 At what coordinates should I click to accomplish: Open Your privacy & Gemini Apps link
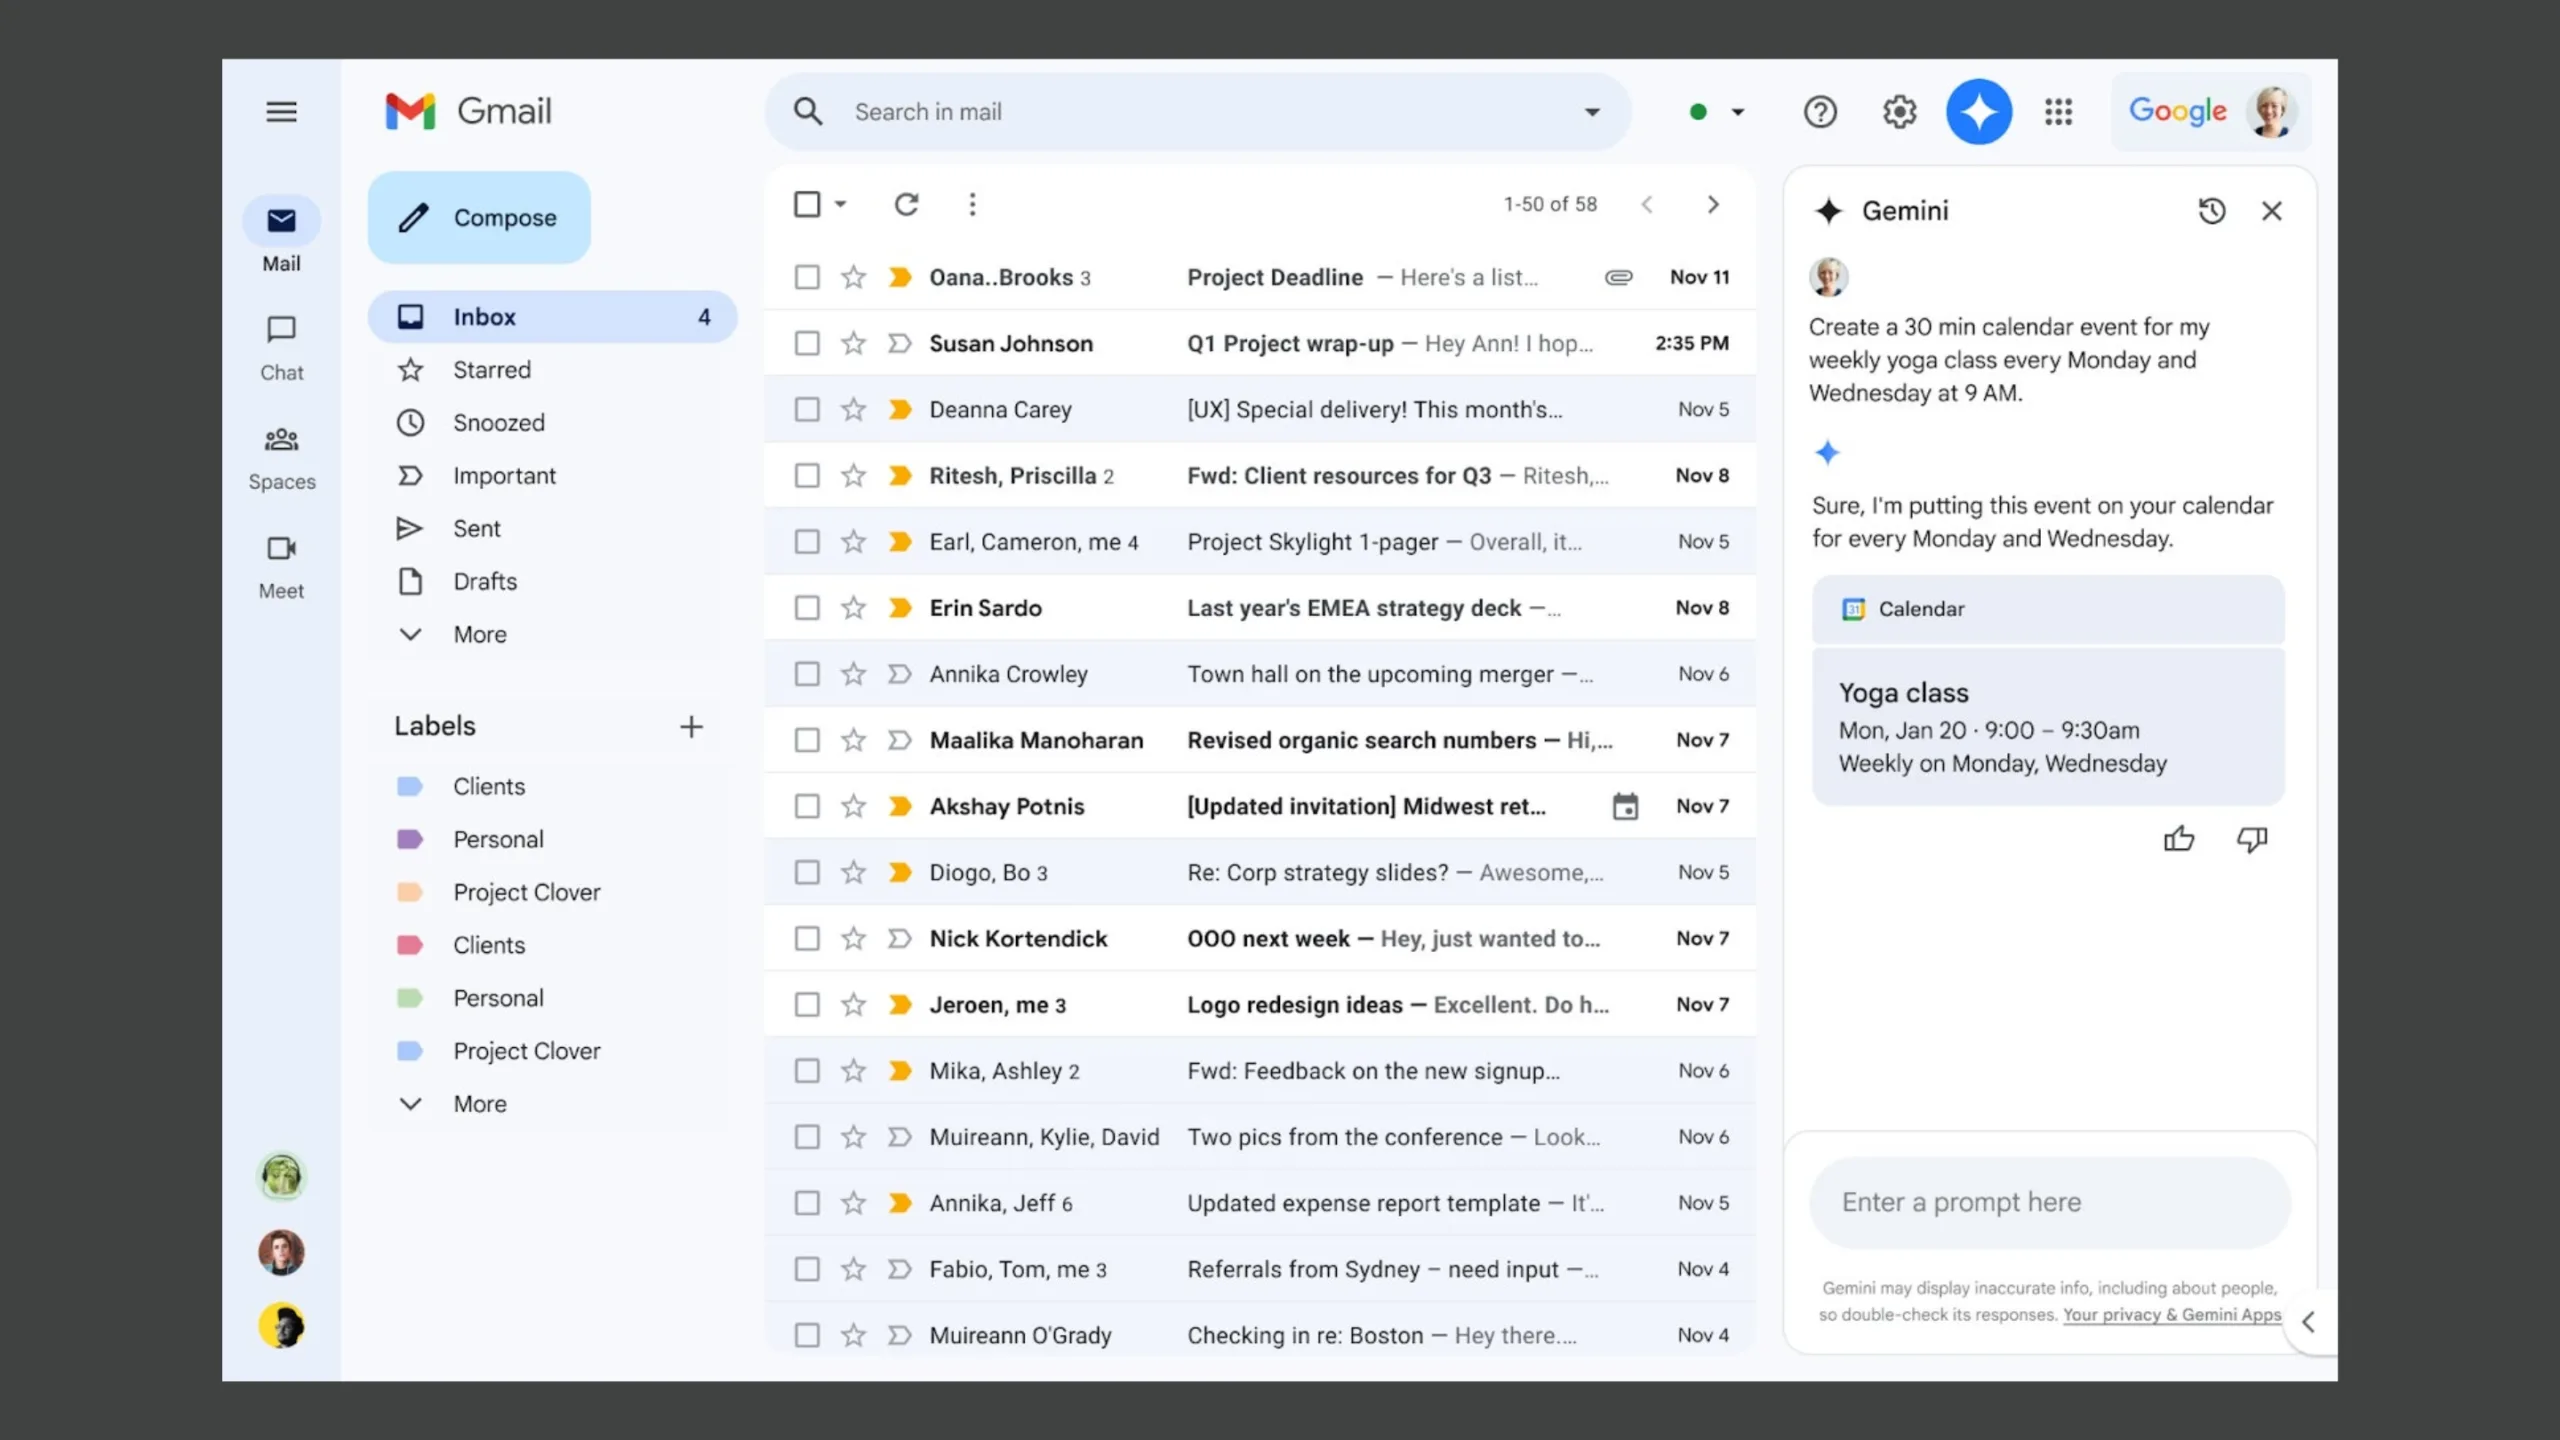tap(2172, 1314)
